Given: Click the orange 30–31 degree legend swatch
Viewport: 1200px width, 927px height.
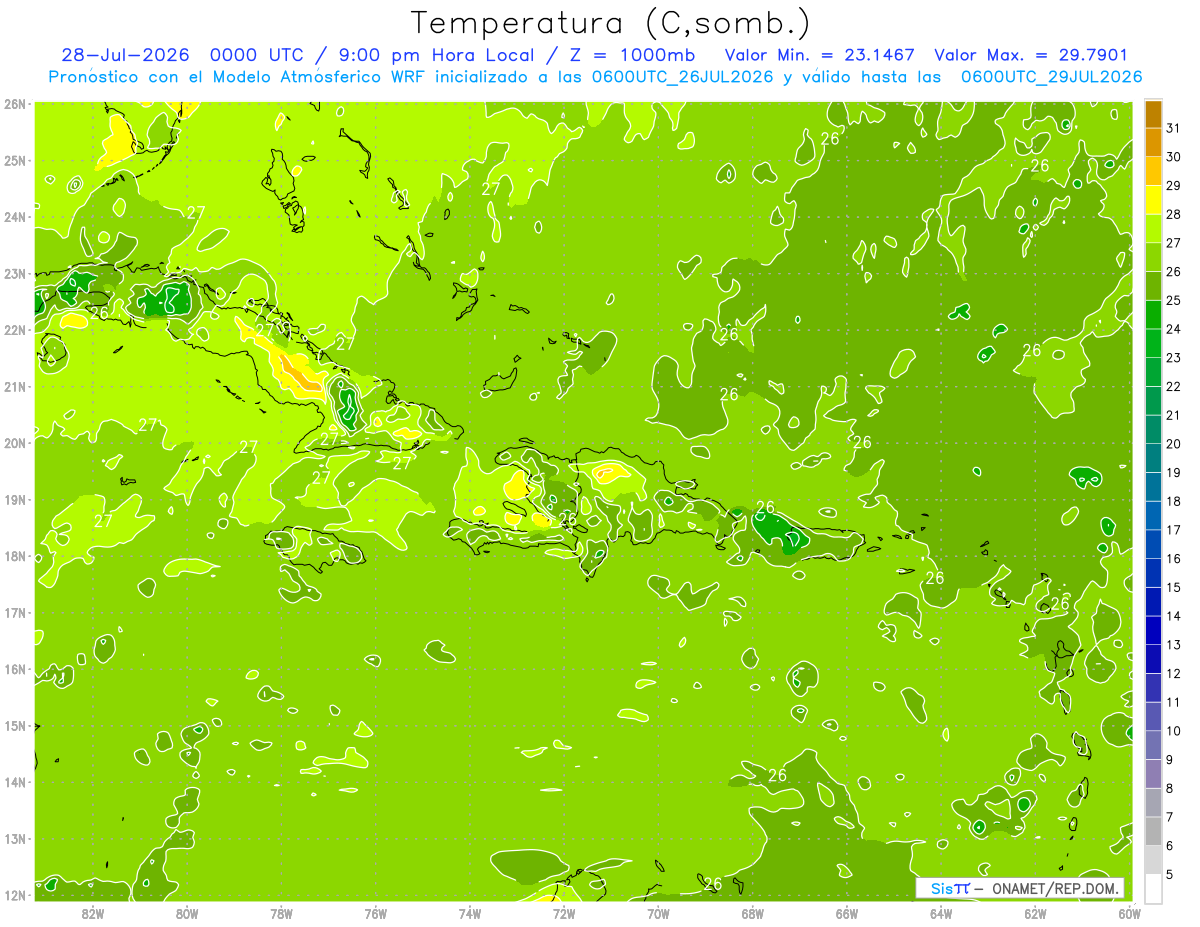Looking at the screenshot, I should (1153, 142).
